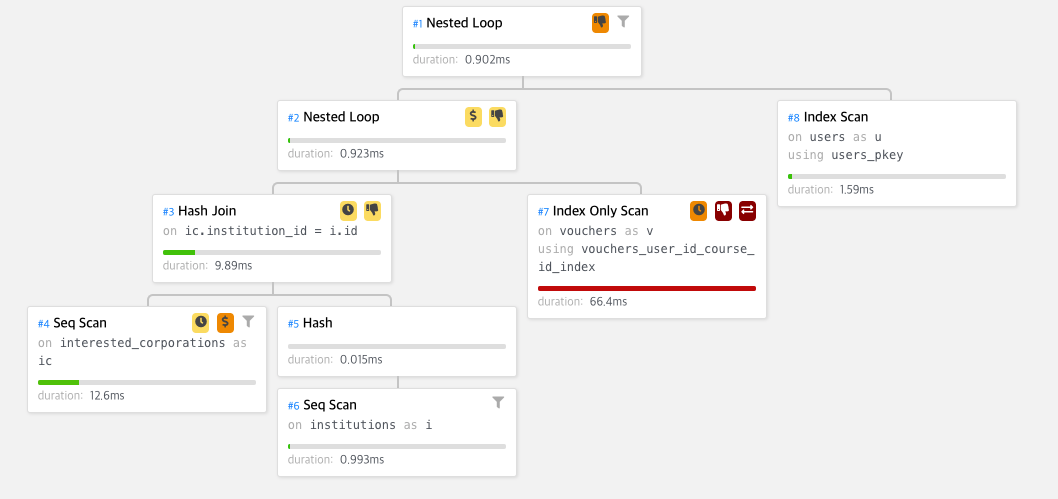This screenshot has width=1058, height=499.
Task: Click the orange clock badge on Index Only Scan
Action: [698, 210]
